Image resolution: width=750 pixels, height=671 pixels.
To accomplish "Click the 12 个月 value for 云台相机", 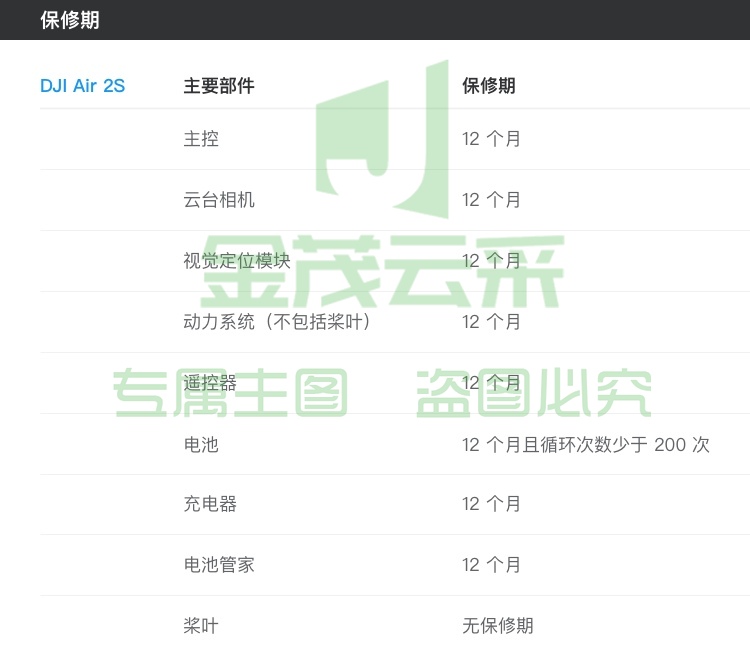I will coord(491,200).
